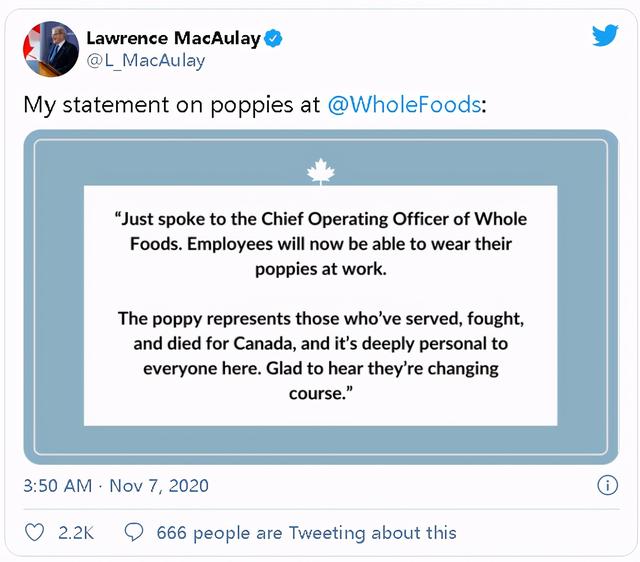Open the @L_MacAulay handle link
This screenshot has height=562, width=640.
[146, 61]
